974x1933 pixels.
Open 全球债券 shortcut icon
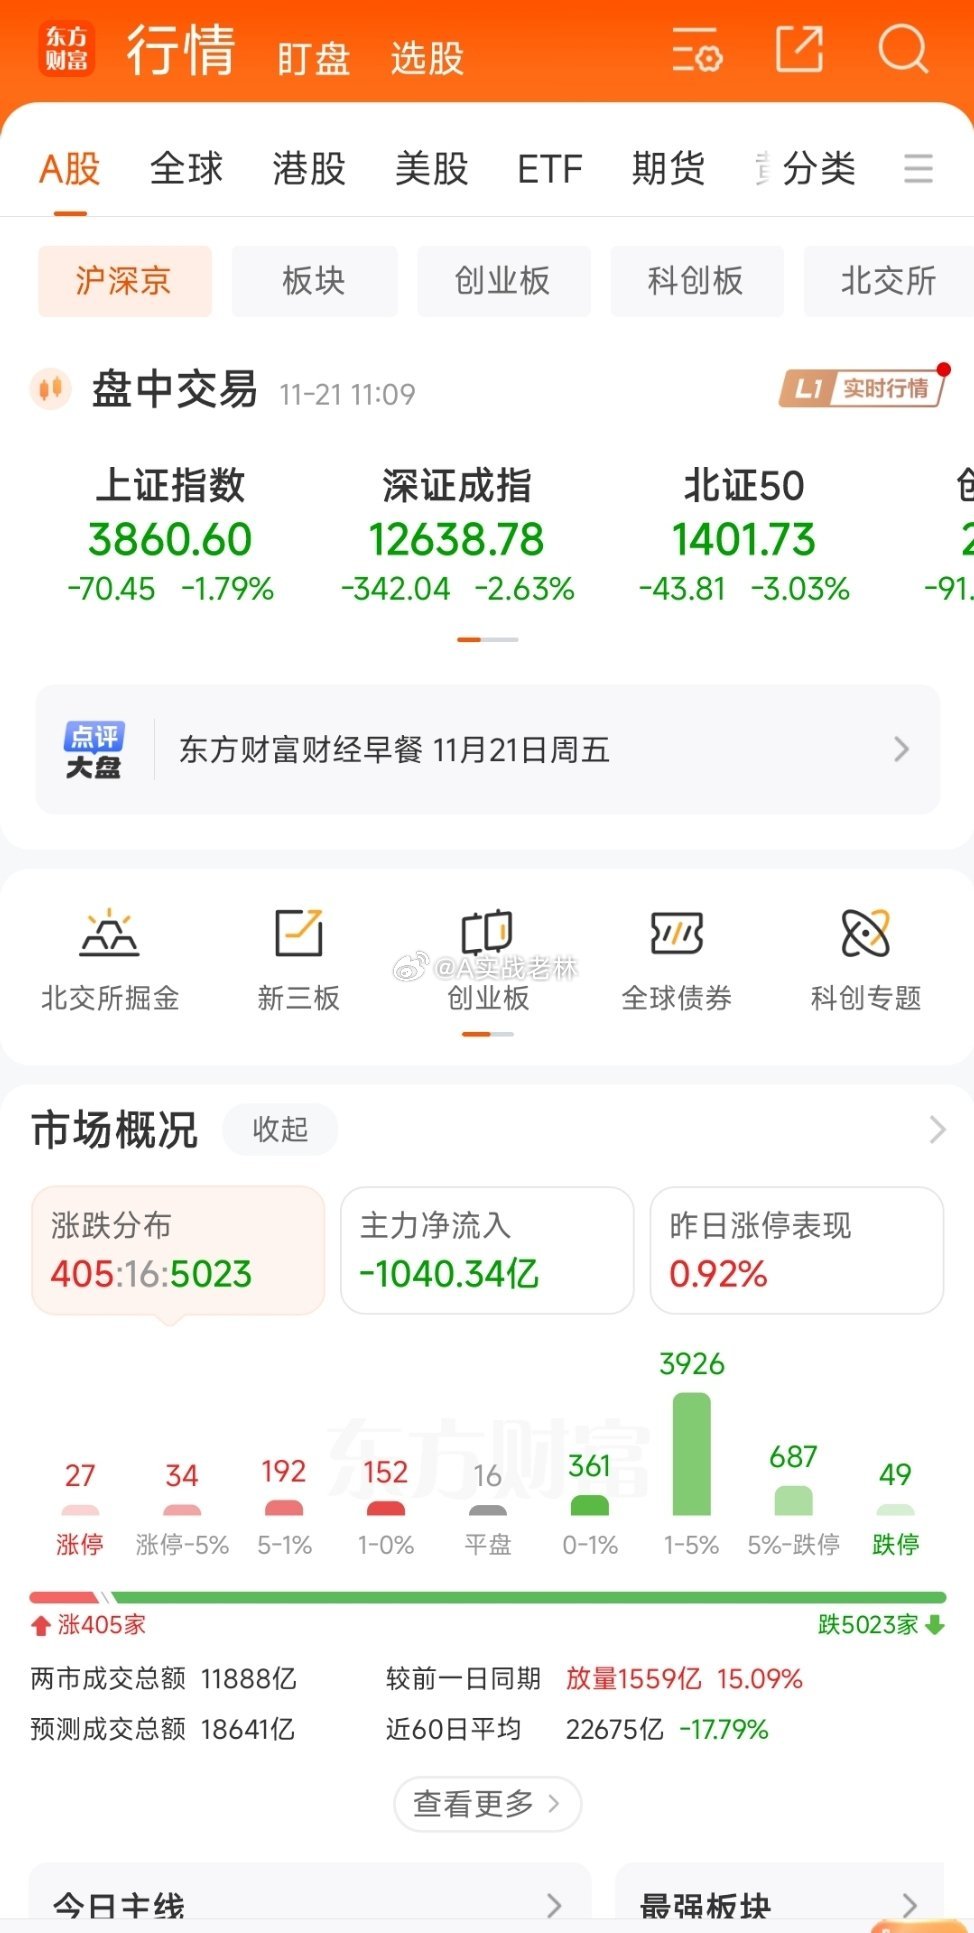677,933
